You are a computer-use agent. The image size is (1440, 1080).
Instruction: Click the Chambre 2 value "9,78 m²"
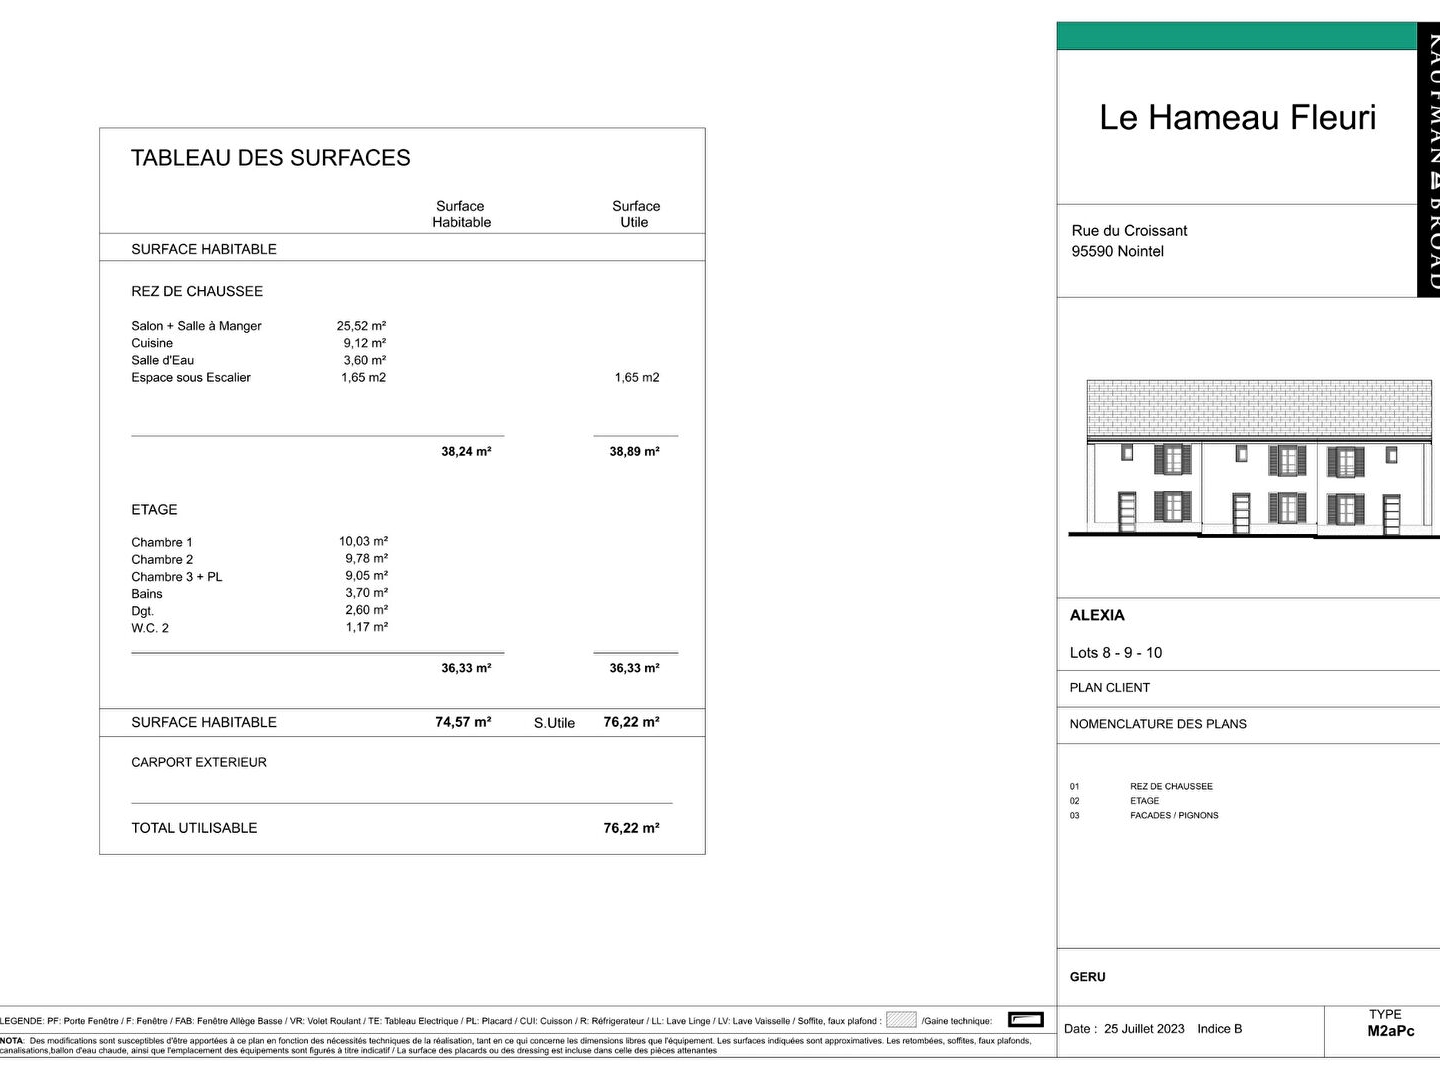tap(367, 559)
